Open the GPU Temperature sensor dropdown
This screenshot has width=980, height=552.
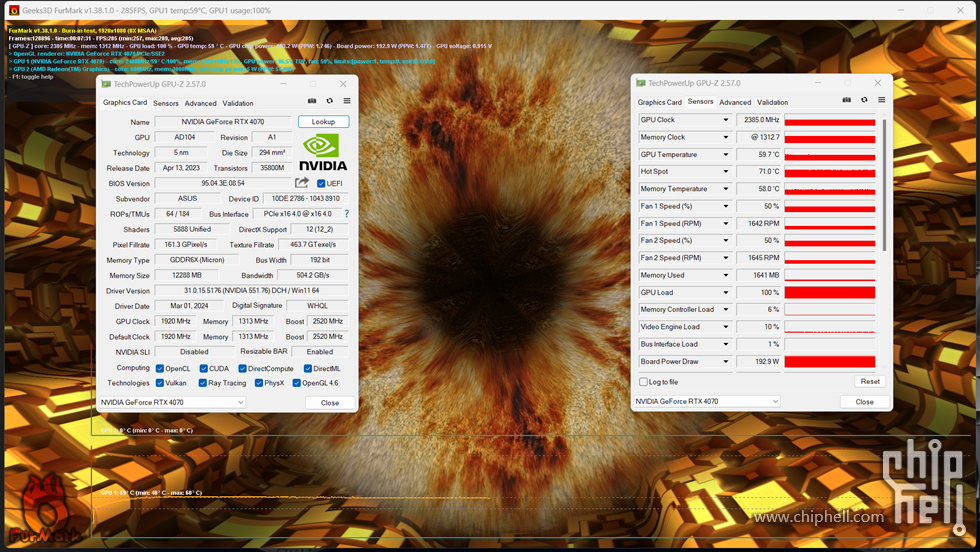[726, 154]
